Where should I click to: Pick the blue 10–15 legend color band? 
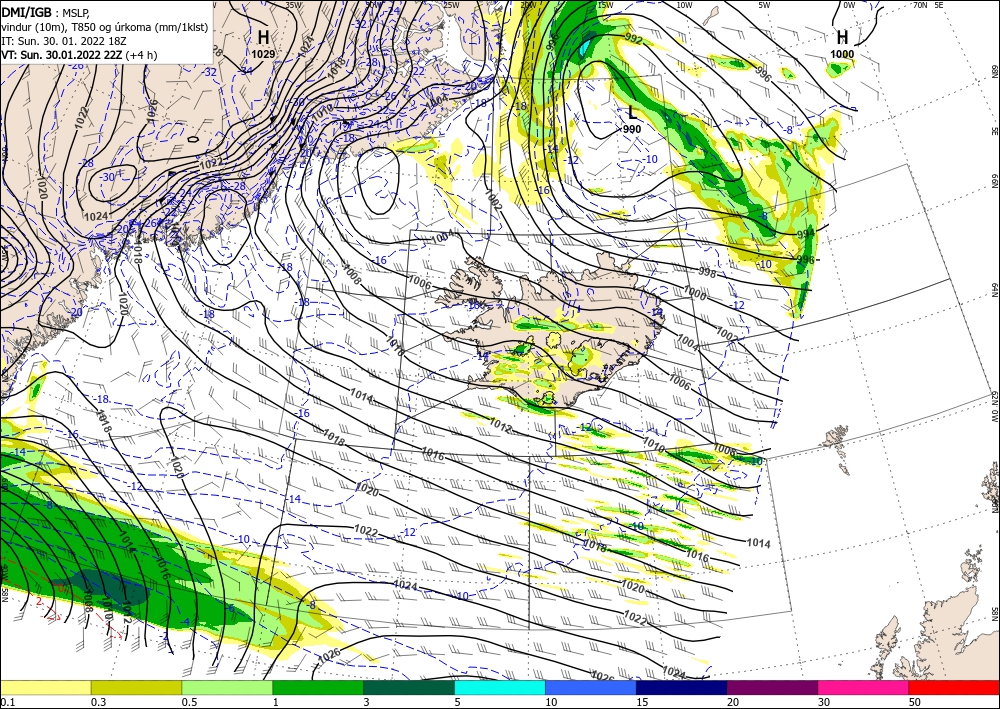click(x=591, y=687)
